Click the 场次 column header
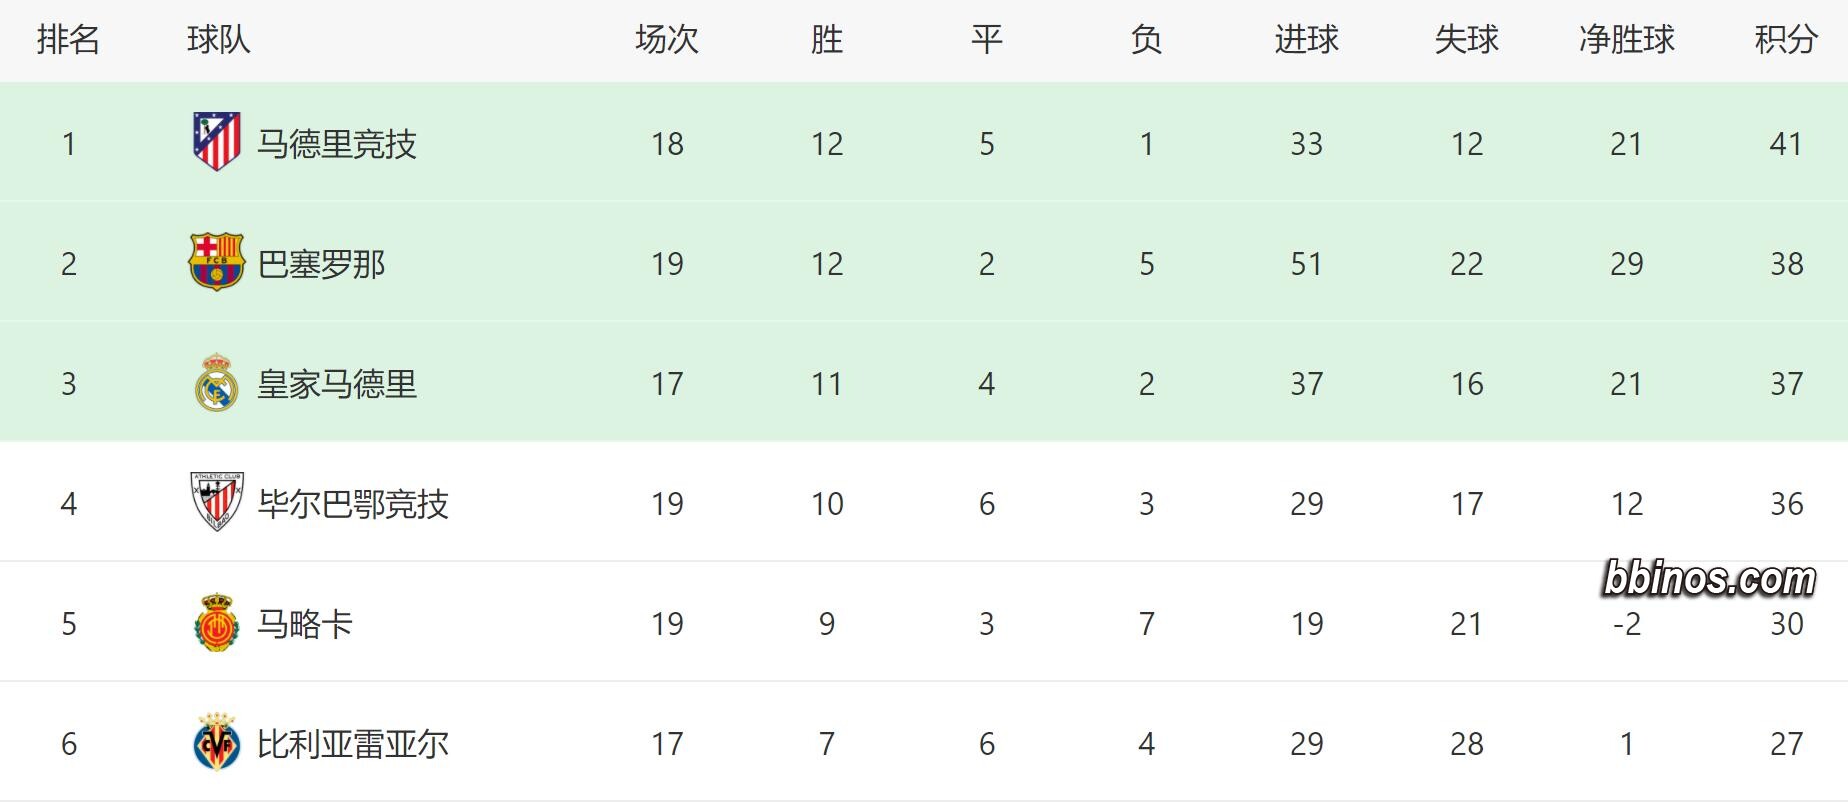 667,40
